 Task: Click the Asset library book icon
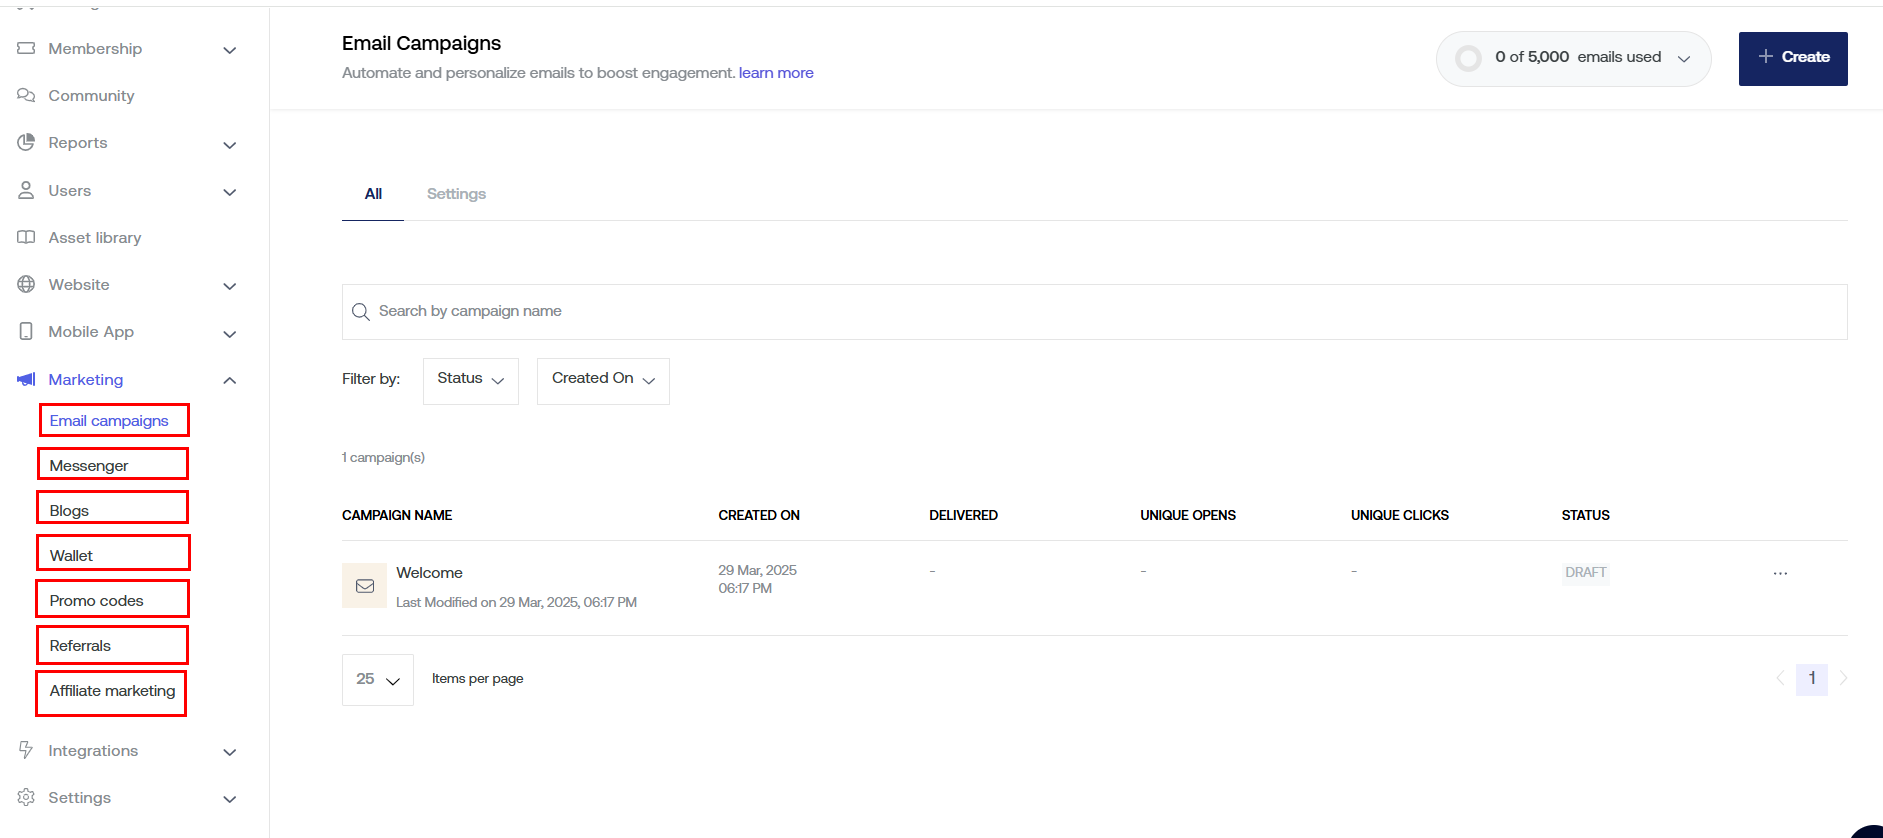click(26, 237)
